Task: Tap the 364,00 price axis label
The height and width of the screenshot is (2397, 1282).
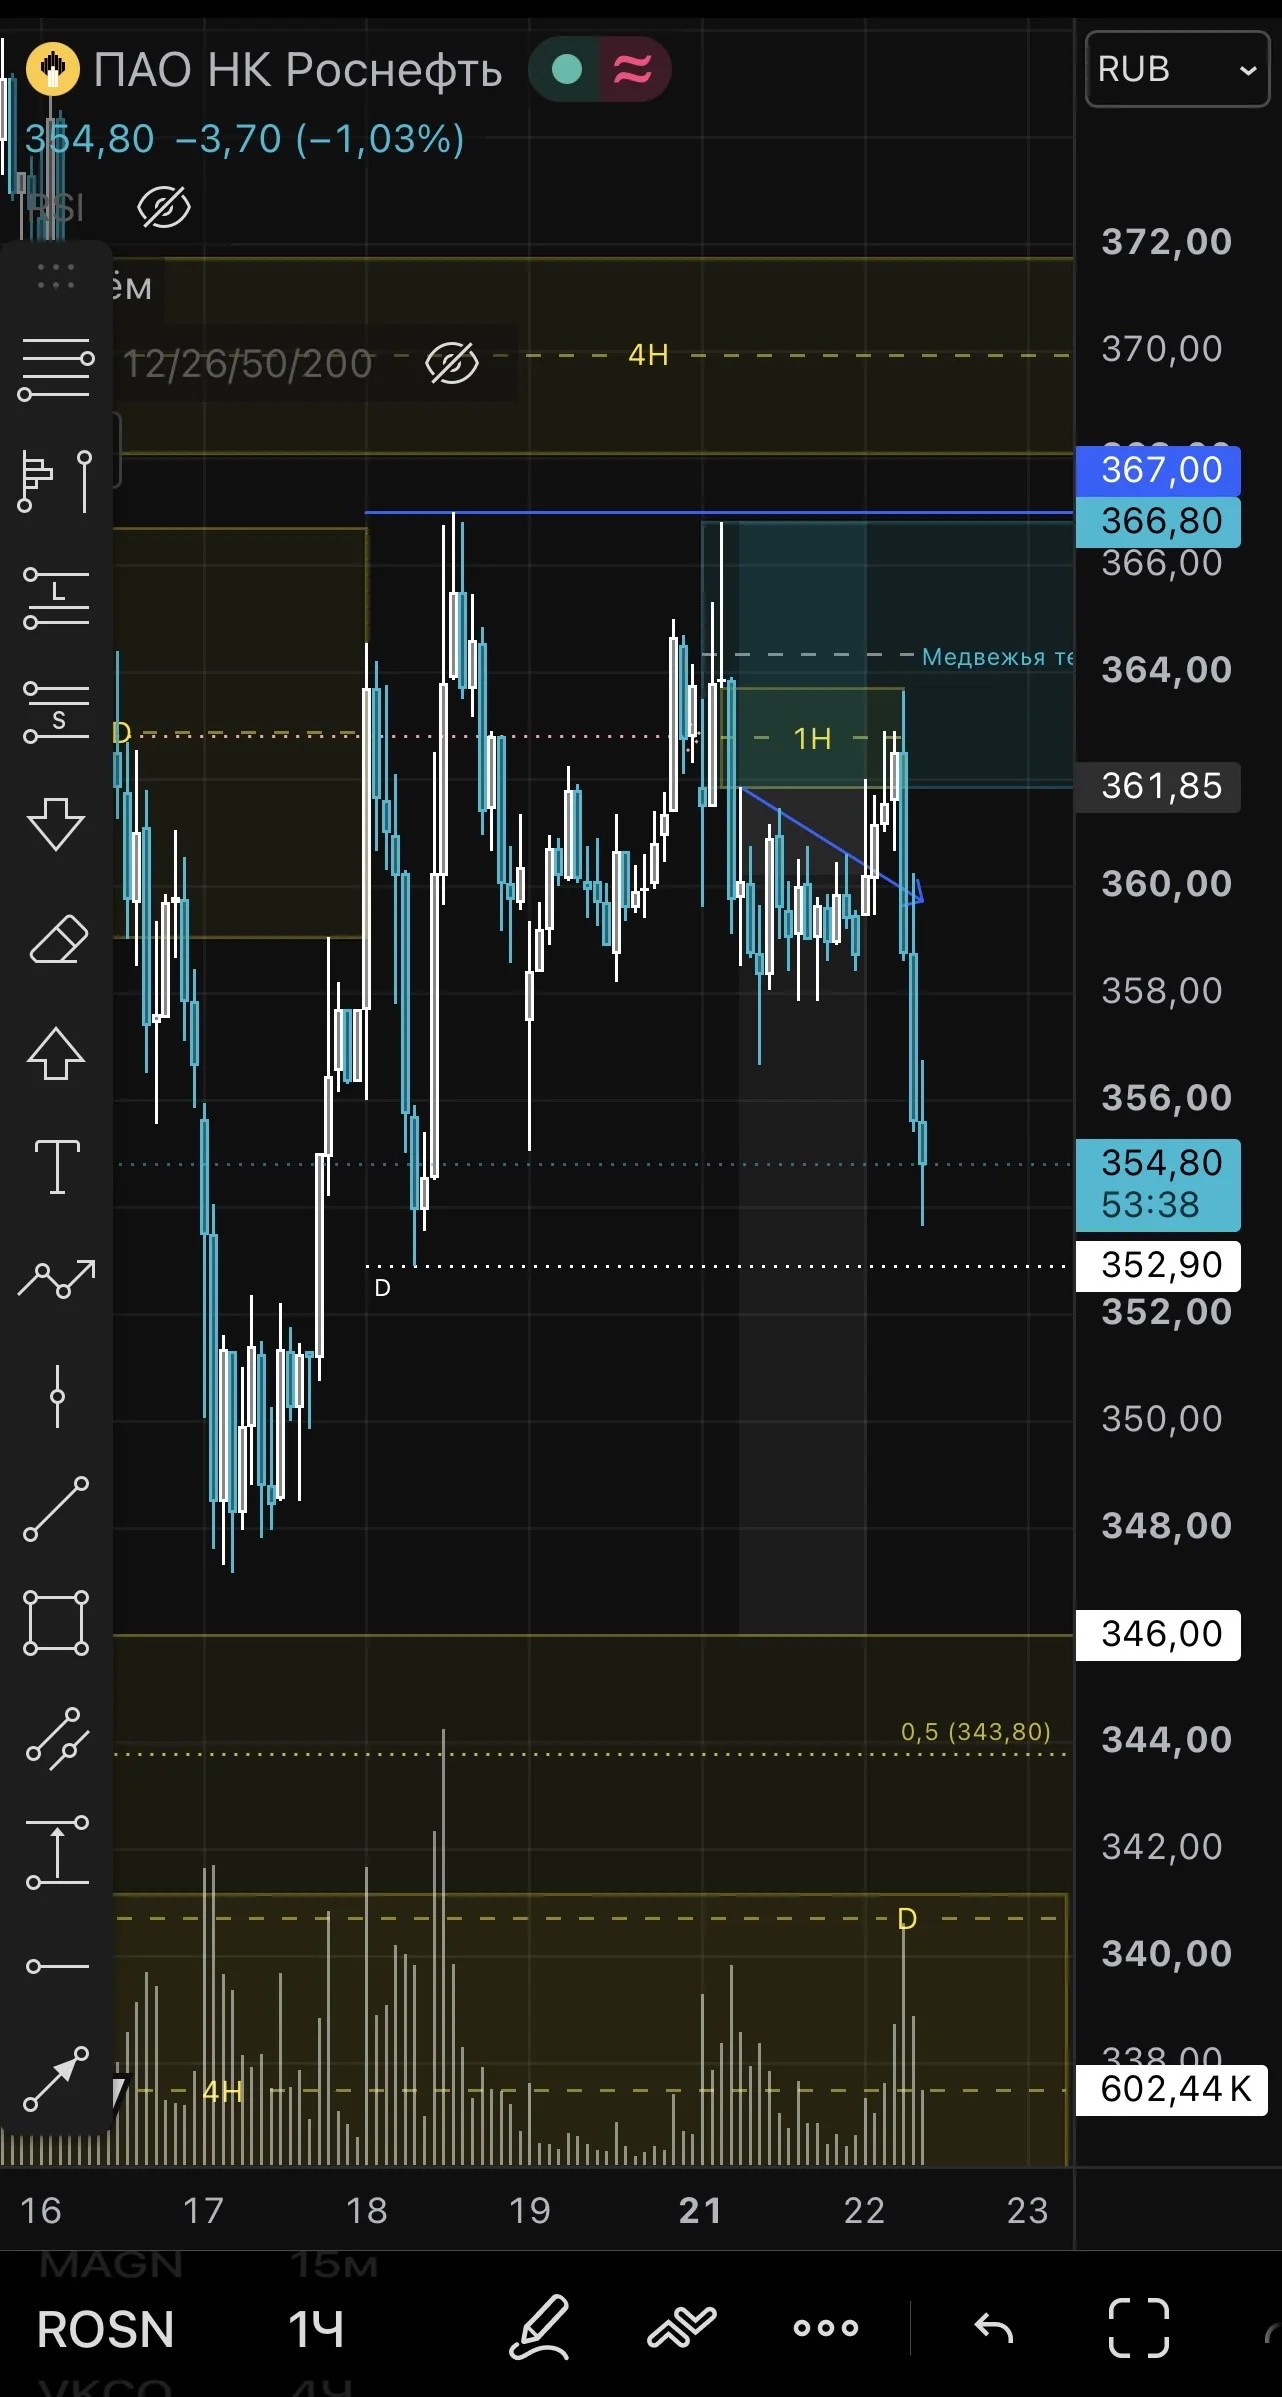Action: 1166,670
